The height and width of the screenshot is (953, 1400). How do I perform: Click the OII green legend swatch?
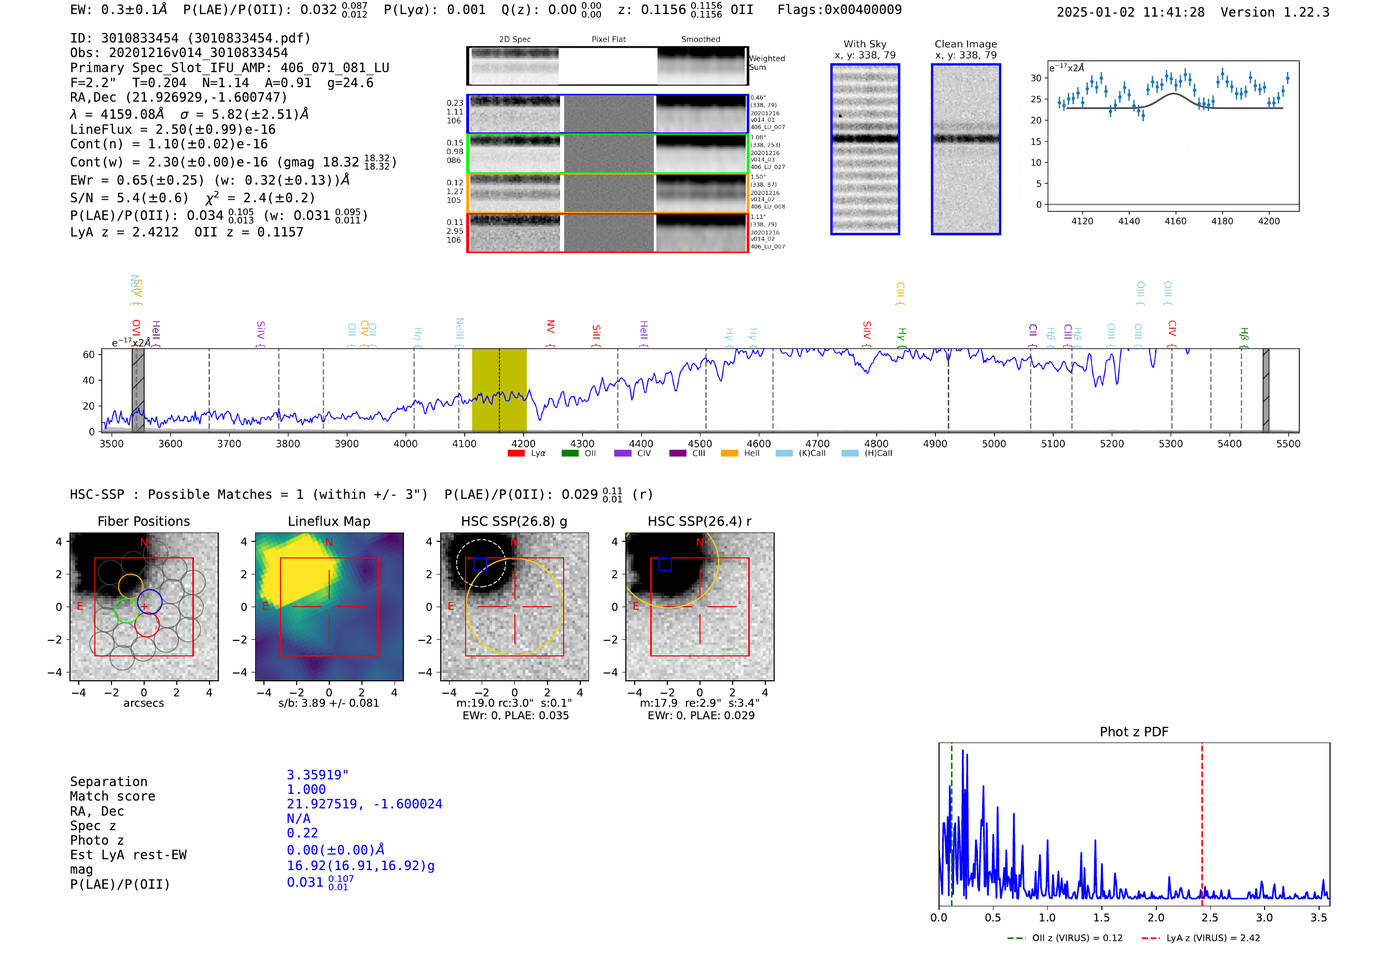(x=569, y=453)
